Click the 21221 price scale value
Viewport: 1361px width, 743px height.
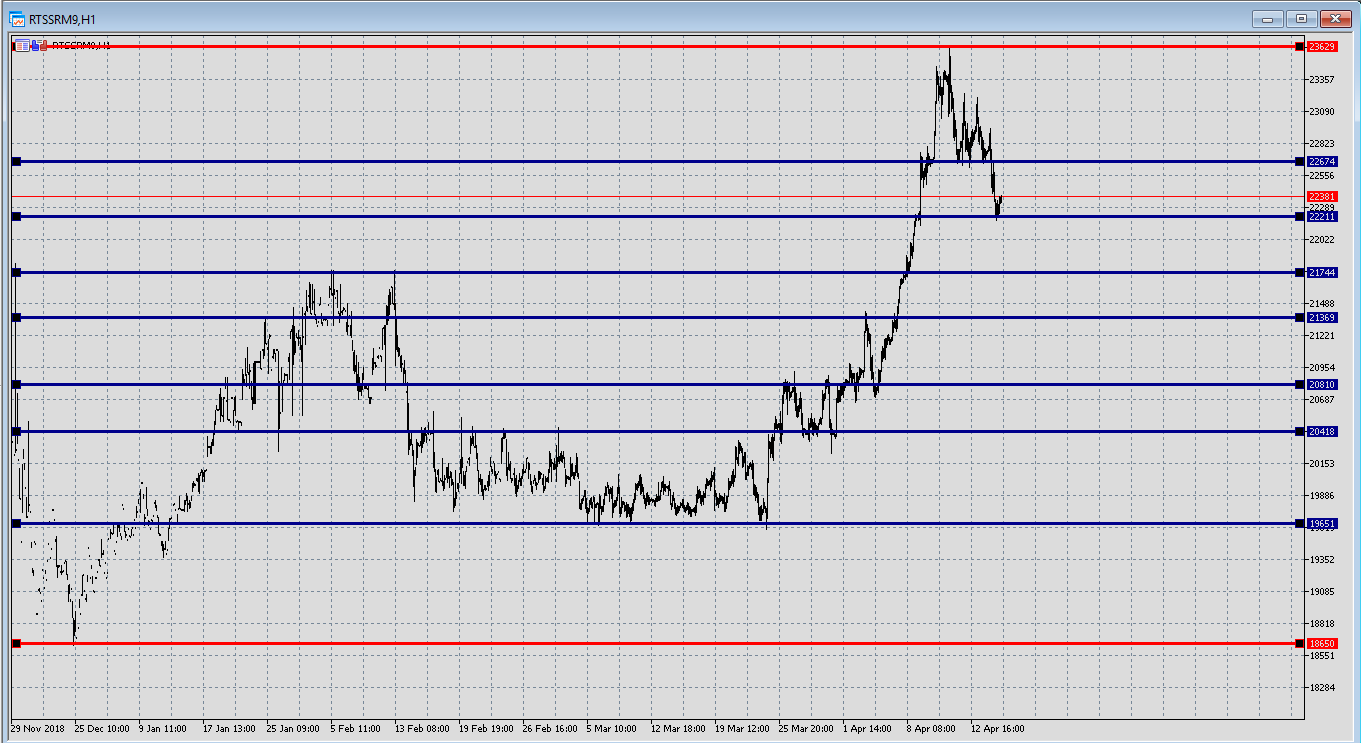[x=1322, y=335]
